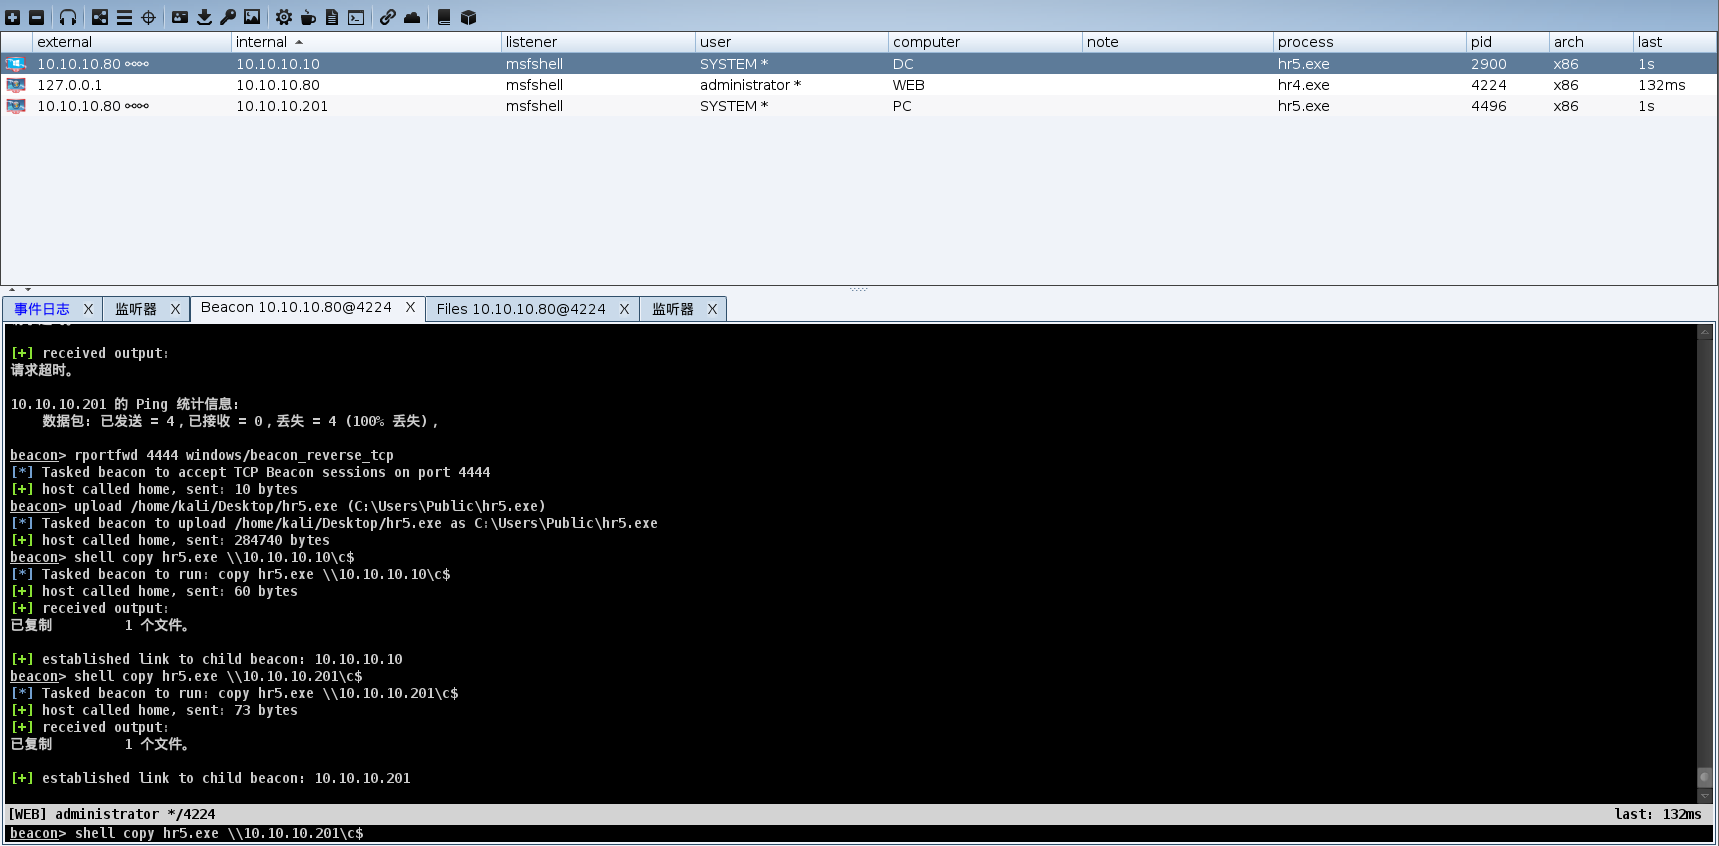Close the 事件日志 tab
This screenshot has height=846, width=1719.
point(88,309)
